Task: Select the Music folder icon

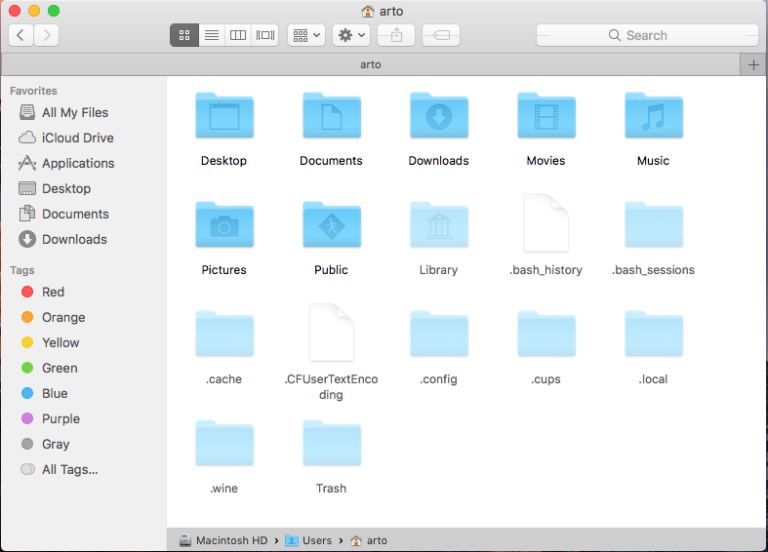Action: tap(653, 116)
